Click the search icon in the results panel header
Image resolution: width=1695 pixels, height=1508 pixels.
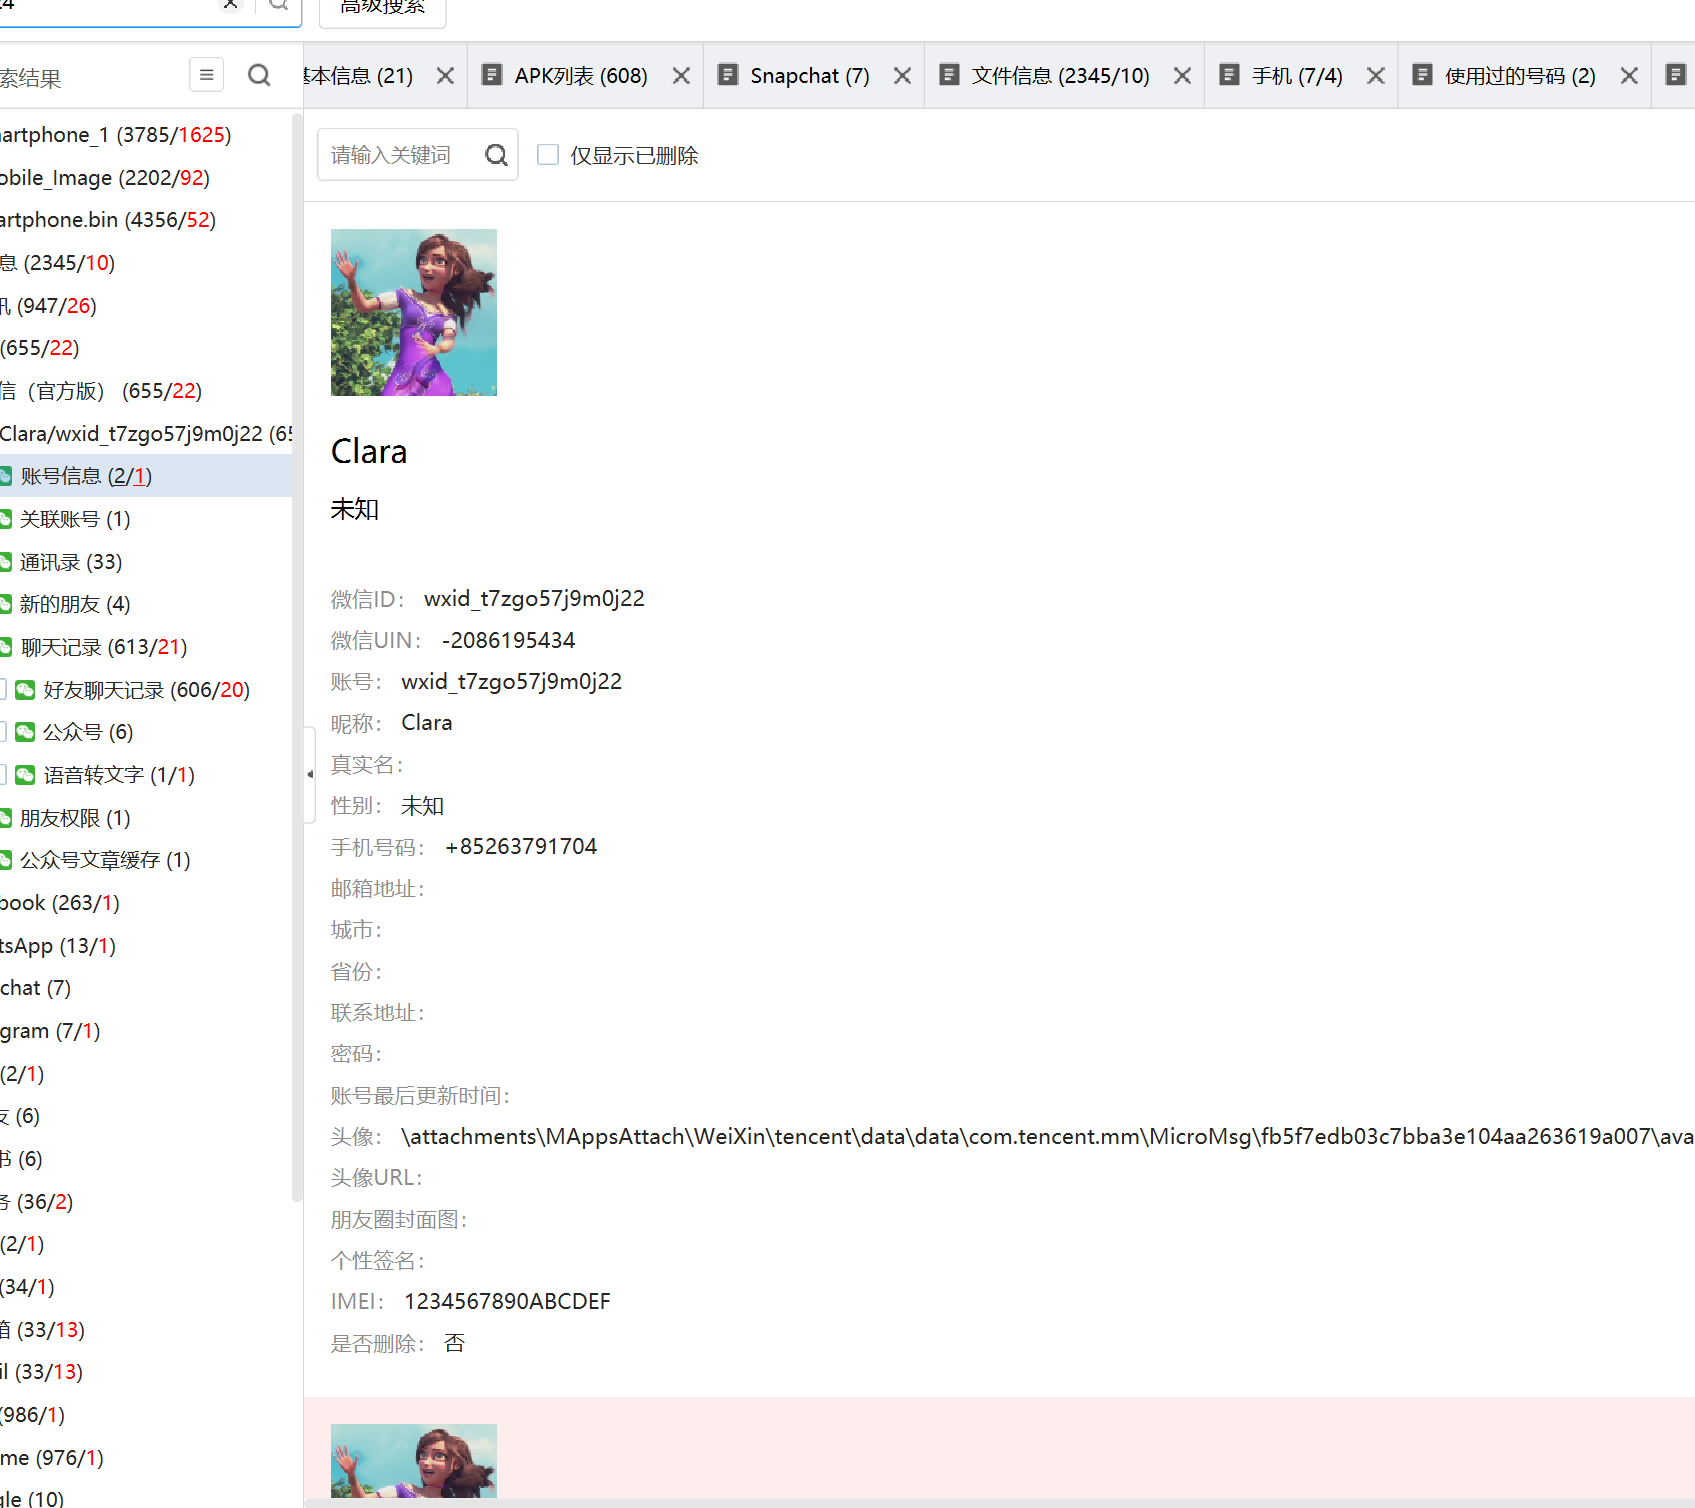tap(259, 75)
